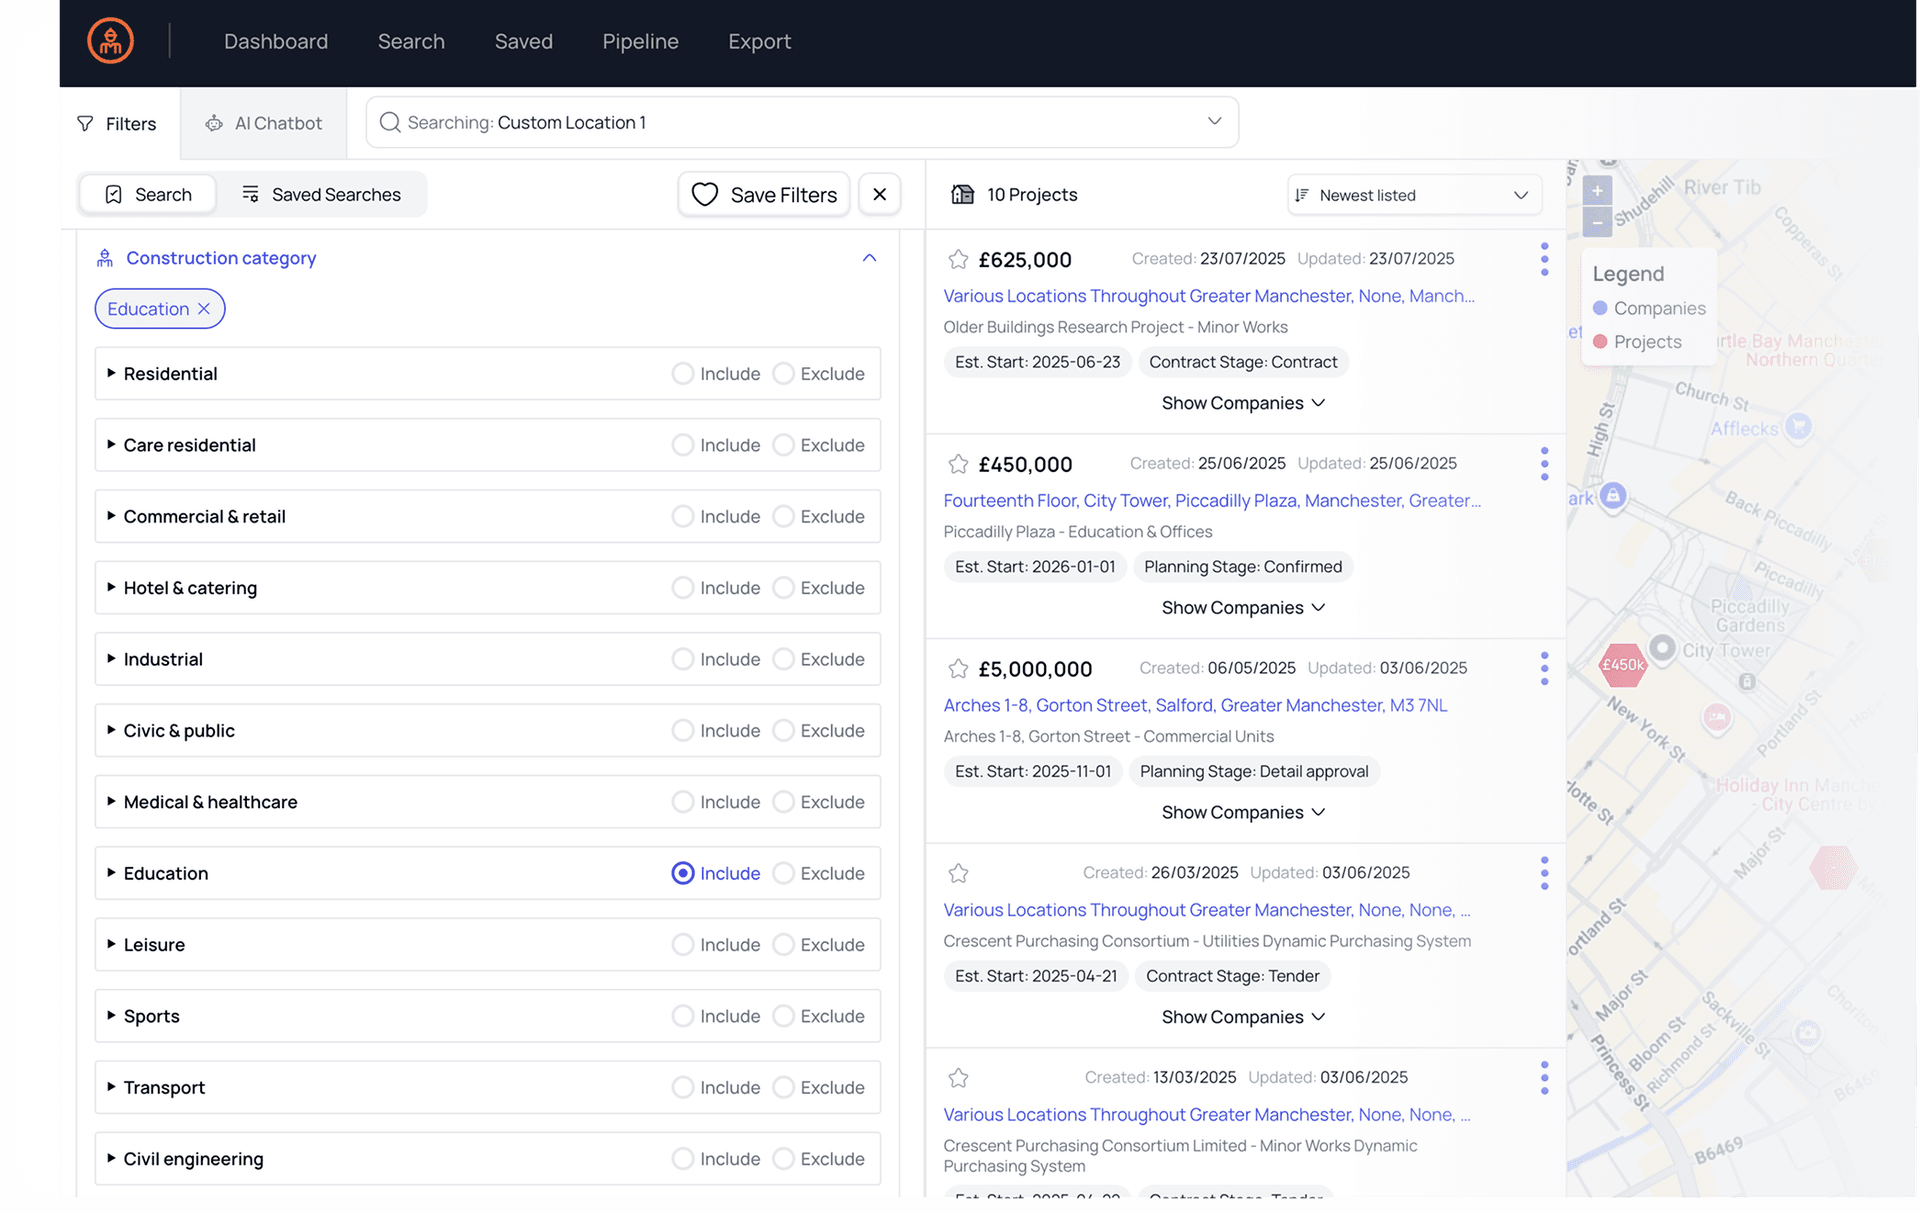Select Exclude for Education category
This screenshot has height=1214, width=1920.
click(x=784, y=874)
